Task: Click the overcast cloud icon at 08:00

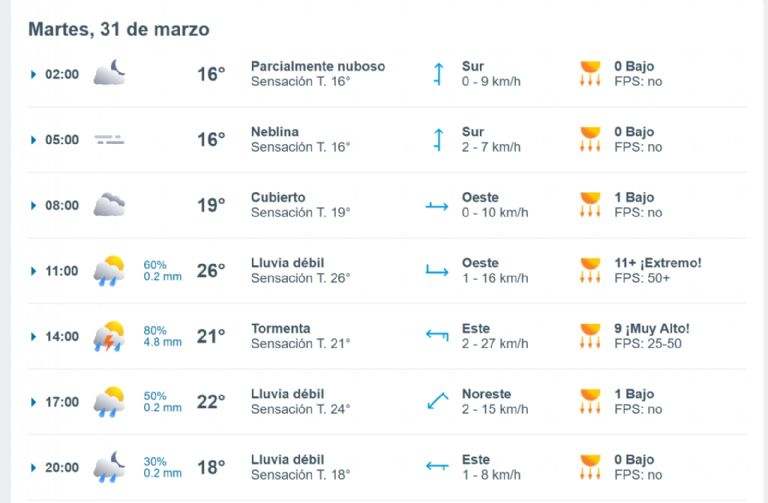Action: point(109,205)
